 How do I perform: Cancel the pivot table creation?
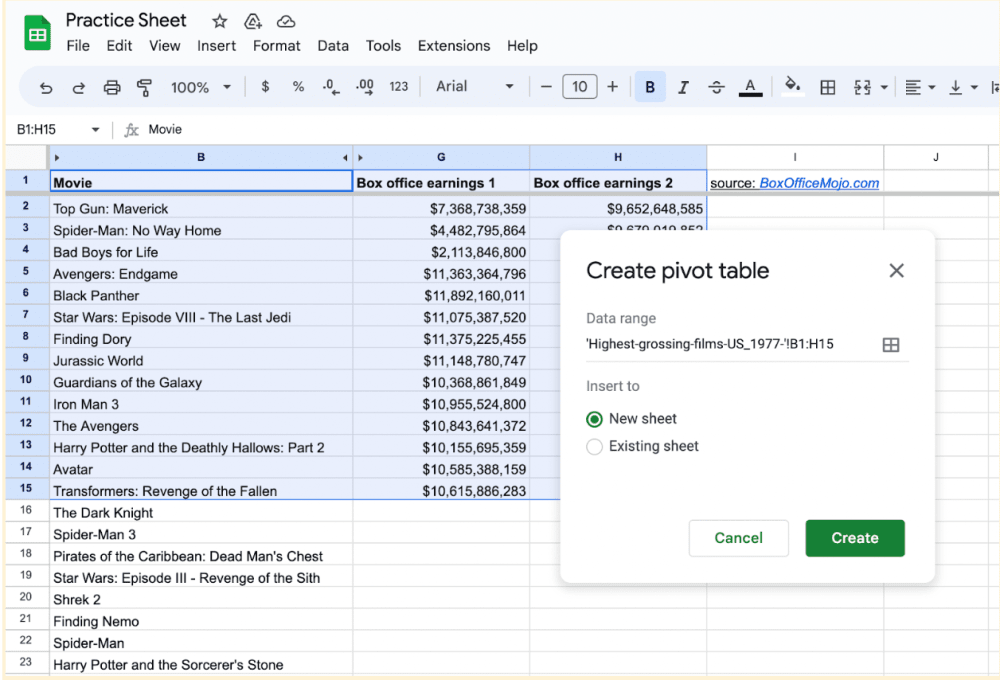pyautogui.click(x=739, y=538)
